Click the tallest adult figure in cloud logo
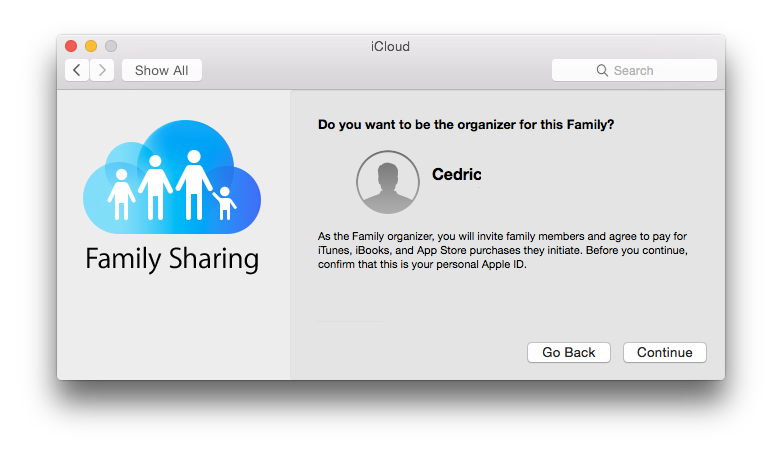Image resolution: width=782 pixels, height=459 pixels. (x=194, y=185)
